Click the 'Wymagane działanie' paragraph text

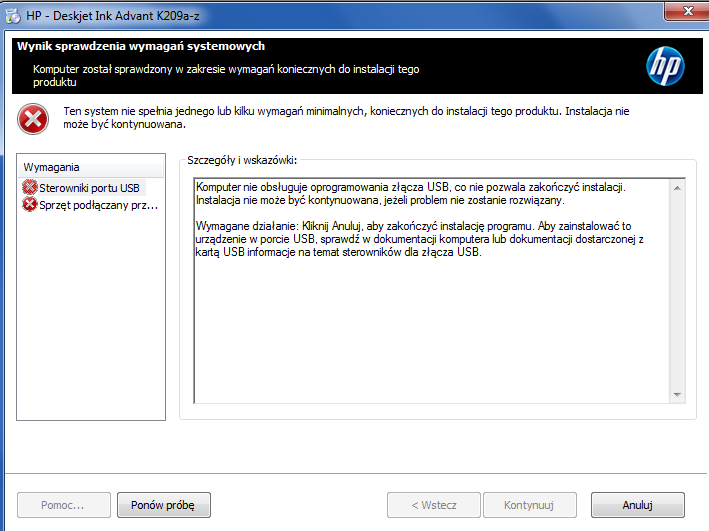tap(420, 239)
